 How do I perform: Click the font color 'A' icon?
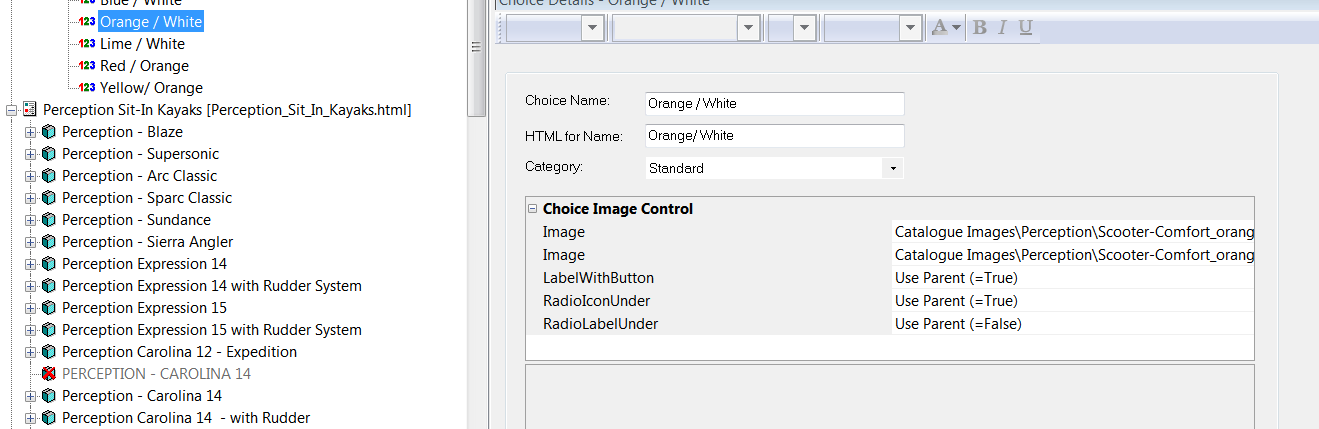point(939,28)
